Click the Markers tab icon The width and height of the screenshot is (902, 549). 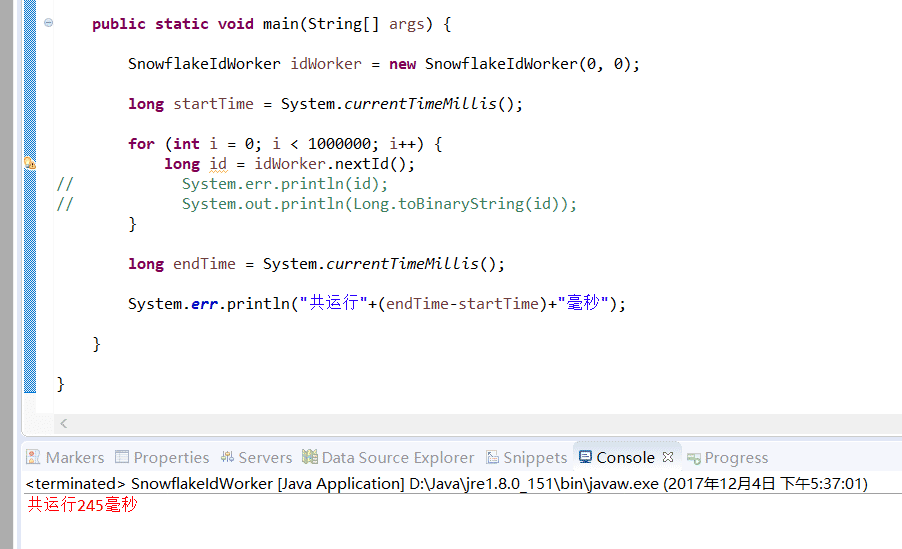[x=34, y=457]
